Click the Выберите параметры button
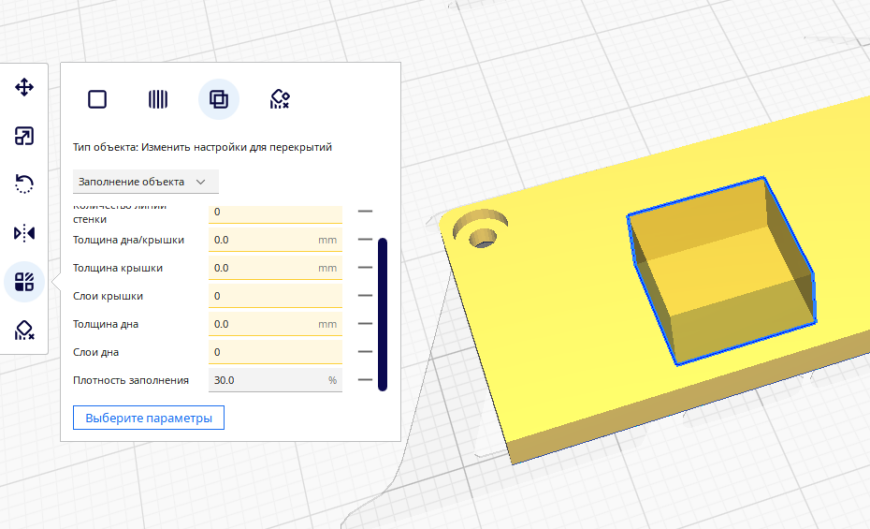Viewport: 870px width, 529px height. (x=149, y=417)
